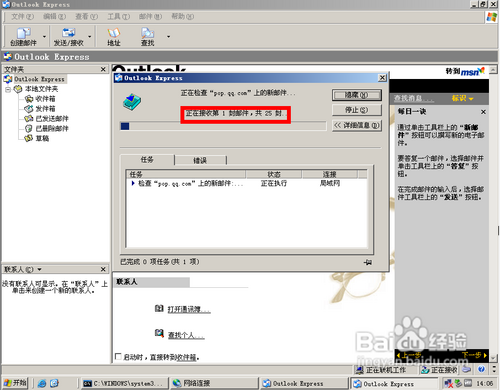500x390 pixels.
Task: Open the 收件箱 inbox folder
Action: pos(45,99)
